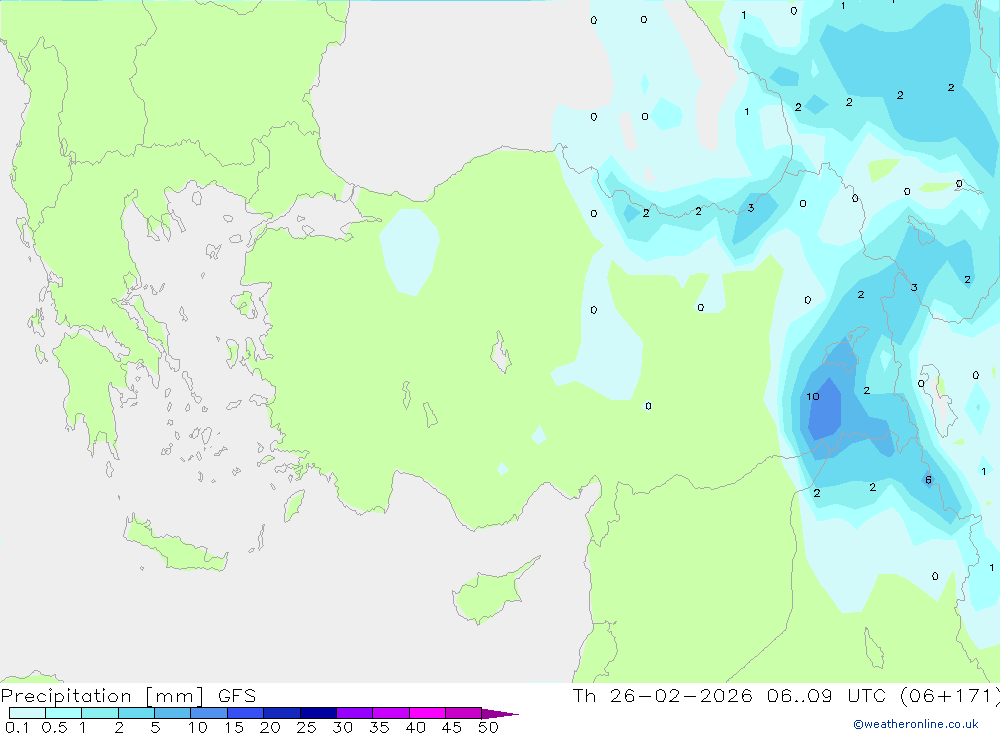Select the 35–40 mm legend swatch
The image size is (1000, 733).
tap(391, 713)
